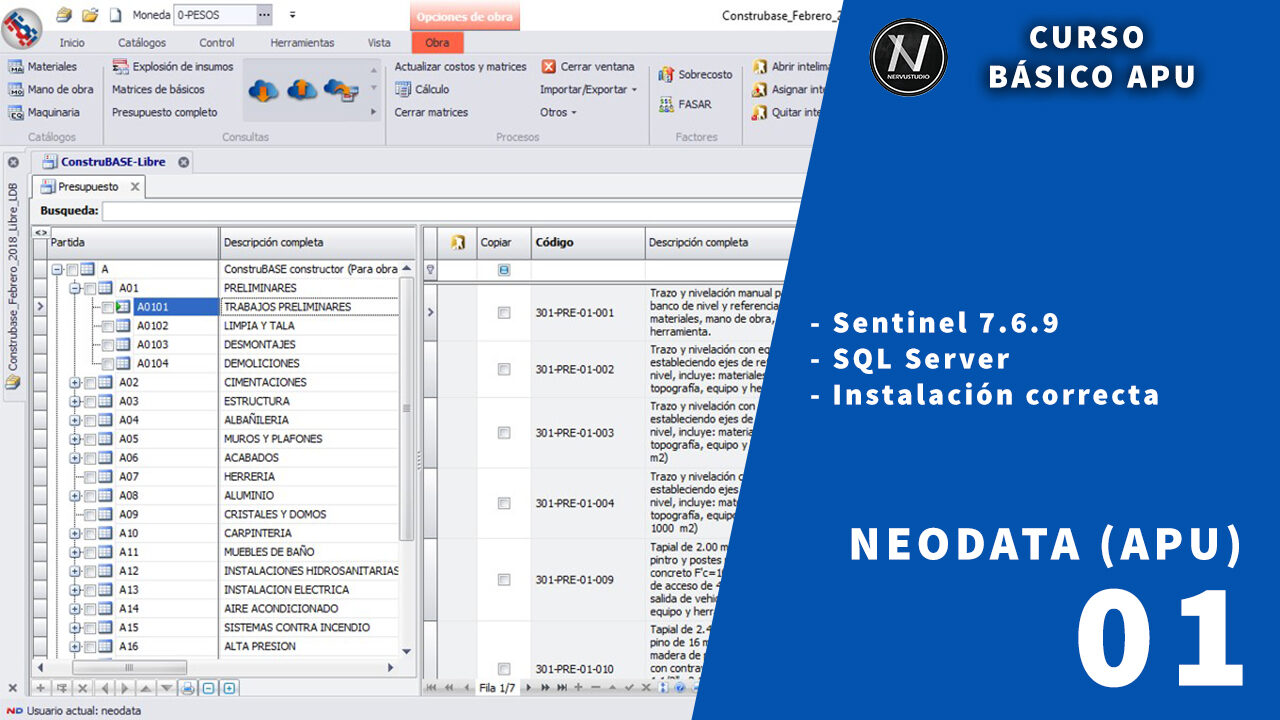The width and height of the screenshot is (1280, 720).
Task: Open the Moneda browse ellipsis button
Action: click(264, 15)
